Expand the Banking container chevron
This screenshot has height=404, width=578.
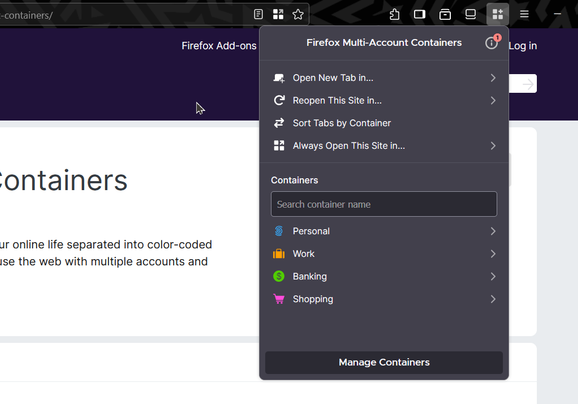[x=493, y=276]
